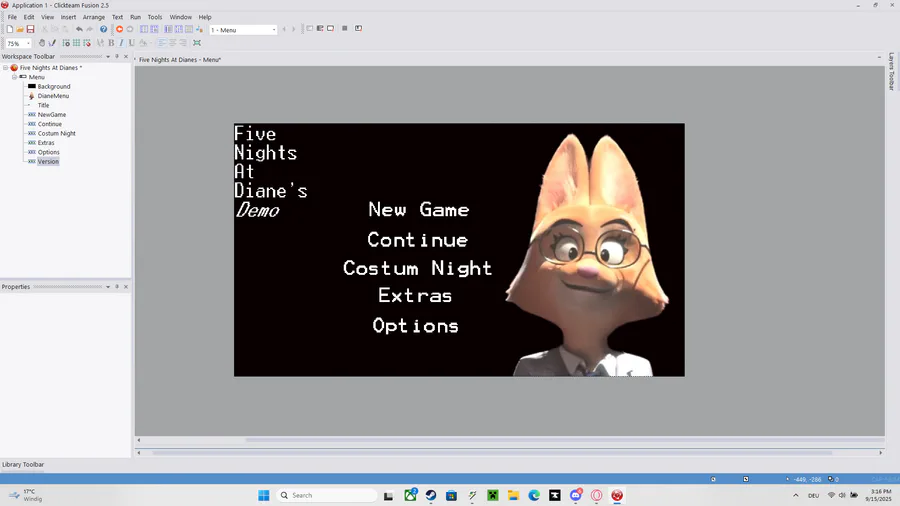
Task: Toggle bold text formatting
Action: [111, 43]
